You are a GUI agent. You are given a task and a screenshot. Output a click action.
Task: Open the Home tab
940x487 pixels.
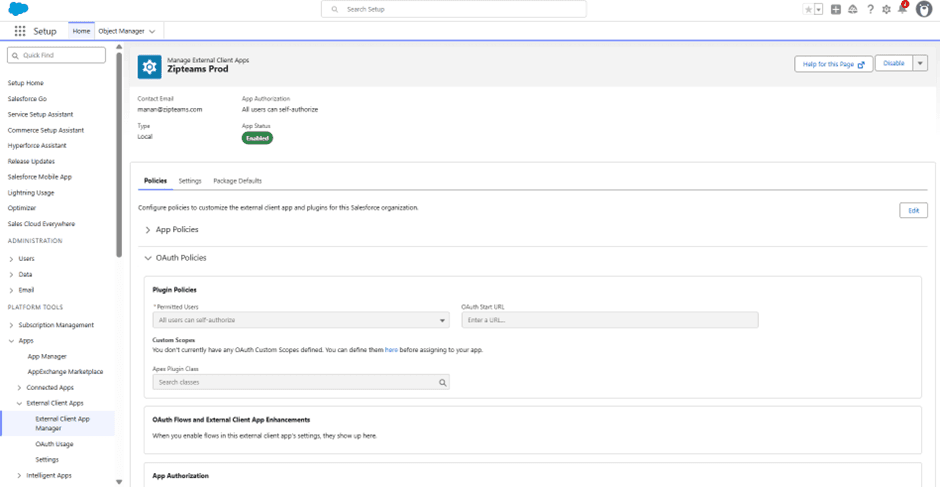82,31
